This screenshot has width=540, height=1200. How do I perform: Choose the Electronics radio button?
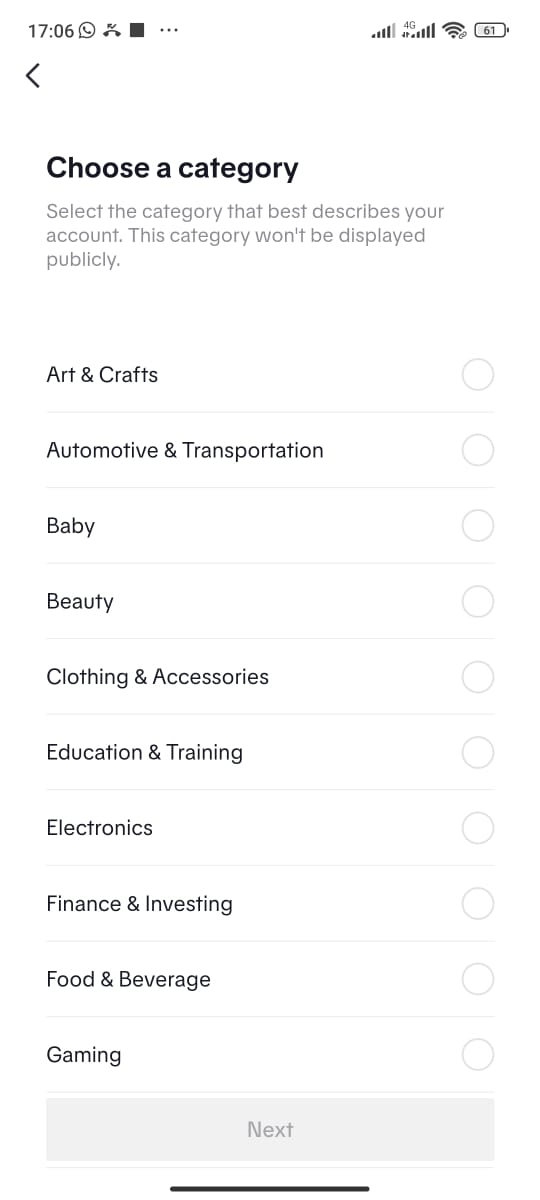coord(478,828)
